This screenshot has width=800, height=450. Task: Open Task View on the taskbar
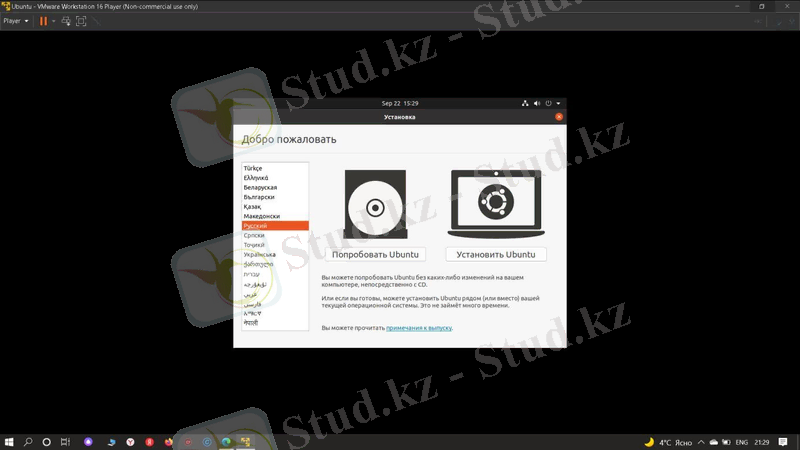click(x=65, y=442)
